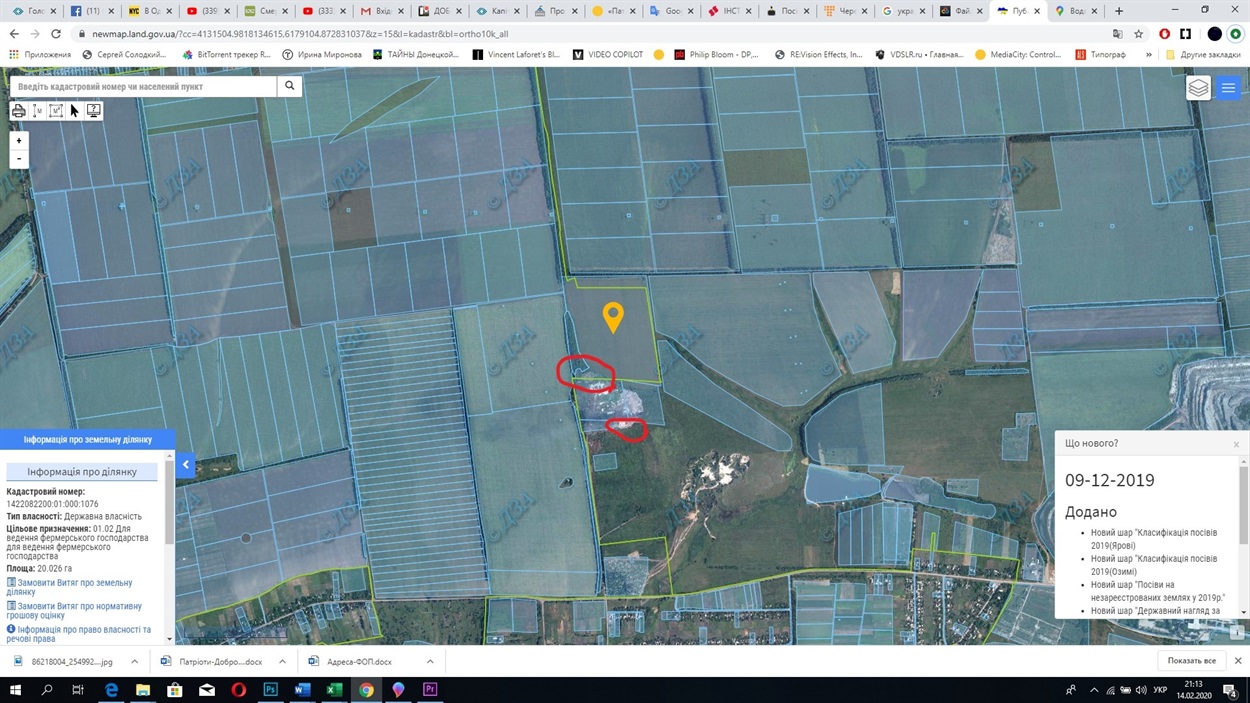Image resolution: width=1250 pixels, height=703 pixels.
Task: Switch to the 'укра' Google tab
Action: click(902, 11)
